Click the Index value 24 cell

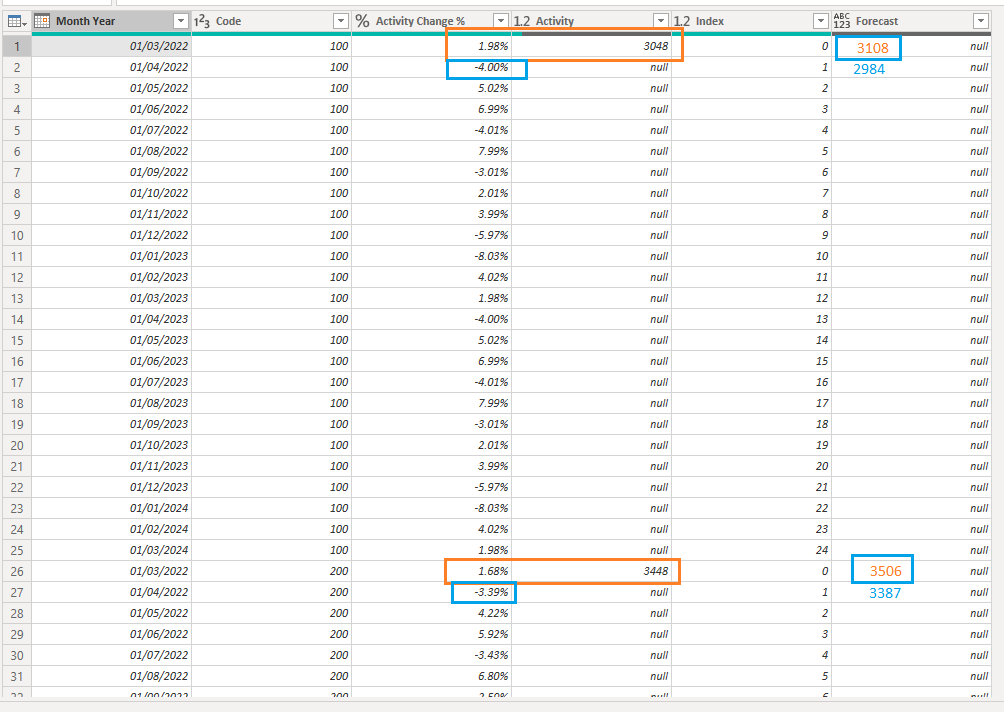pyautogui.click(x=752, y=550)
